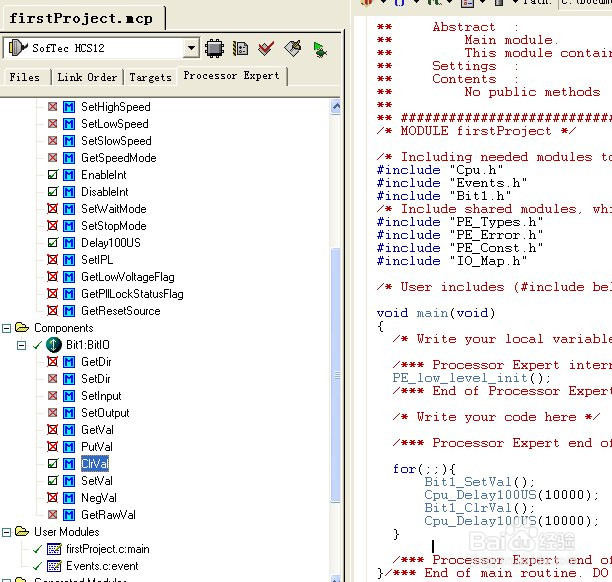The image size is (612, 582).
Task: Enable the NegVal method checkbox
Action: tap(52, 497)
